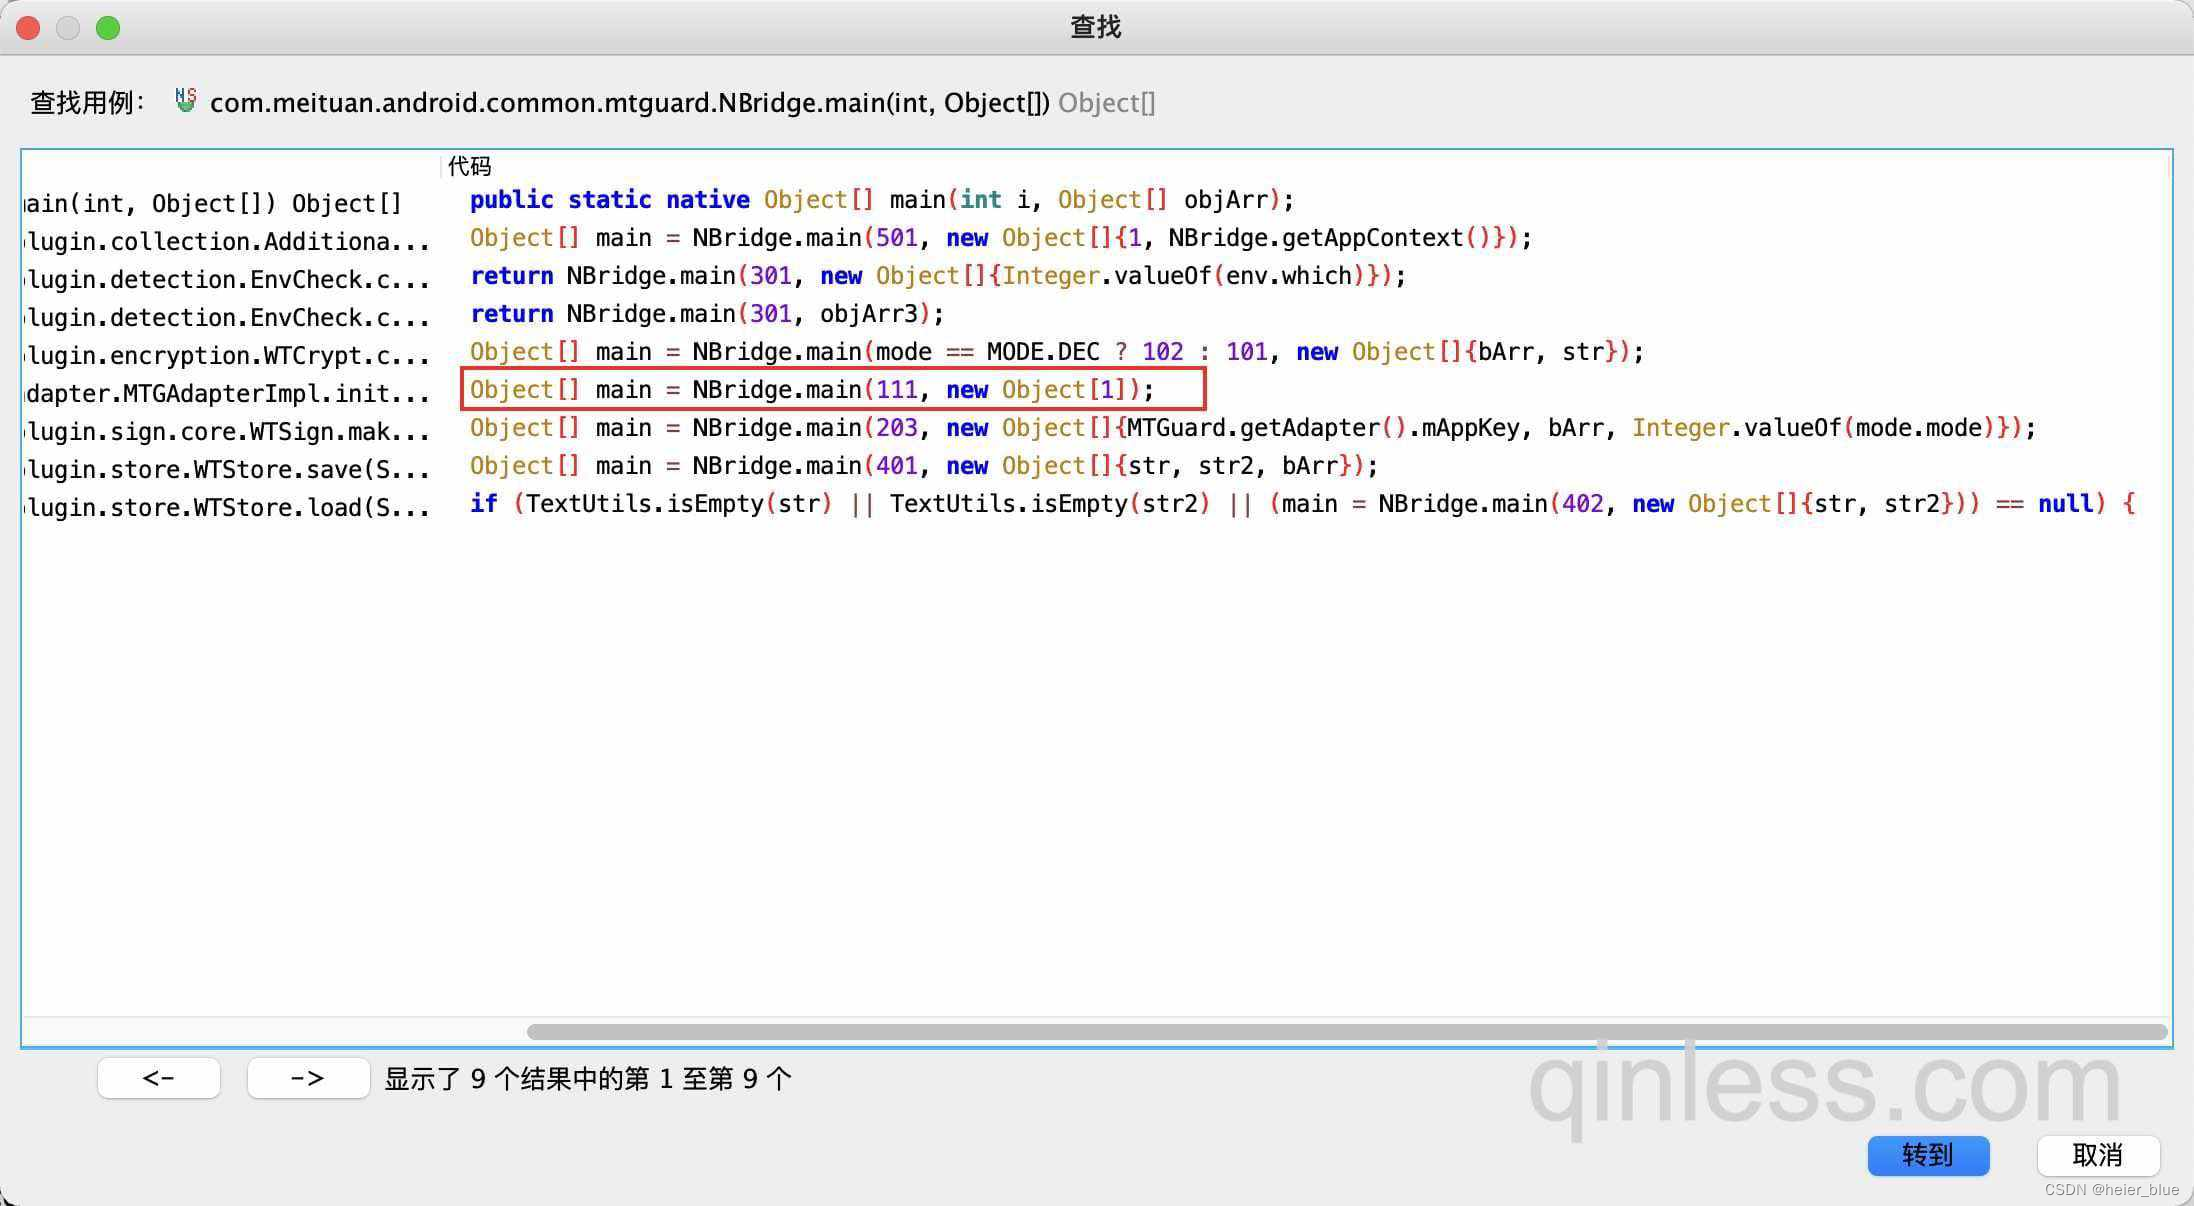Click node 'lugin.collection.Additiona...'
This screenshot has height=1206, width=2194.
227,242
